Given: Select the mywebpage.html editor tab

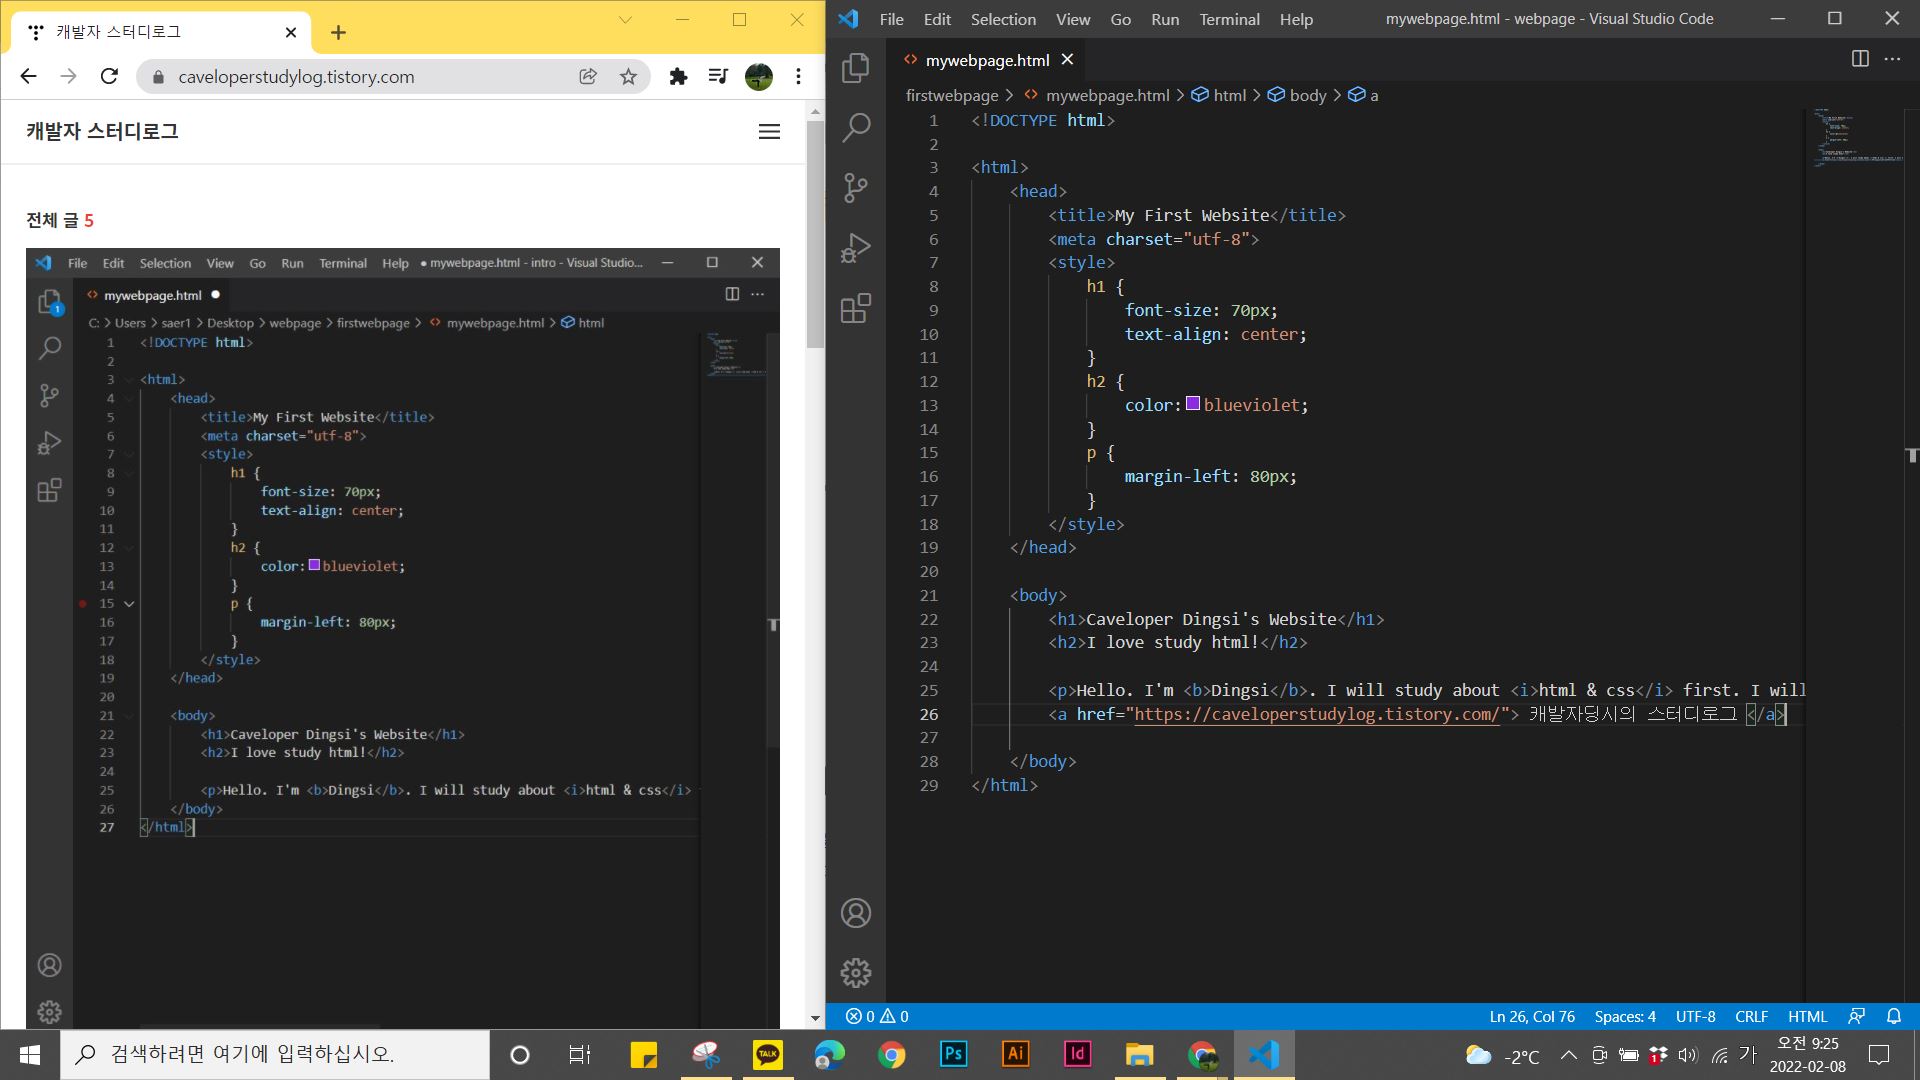Looking at the screenshot, I should point(986,60).
